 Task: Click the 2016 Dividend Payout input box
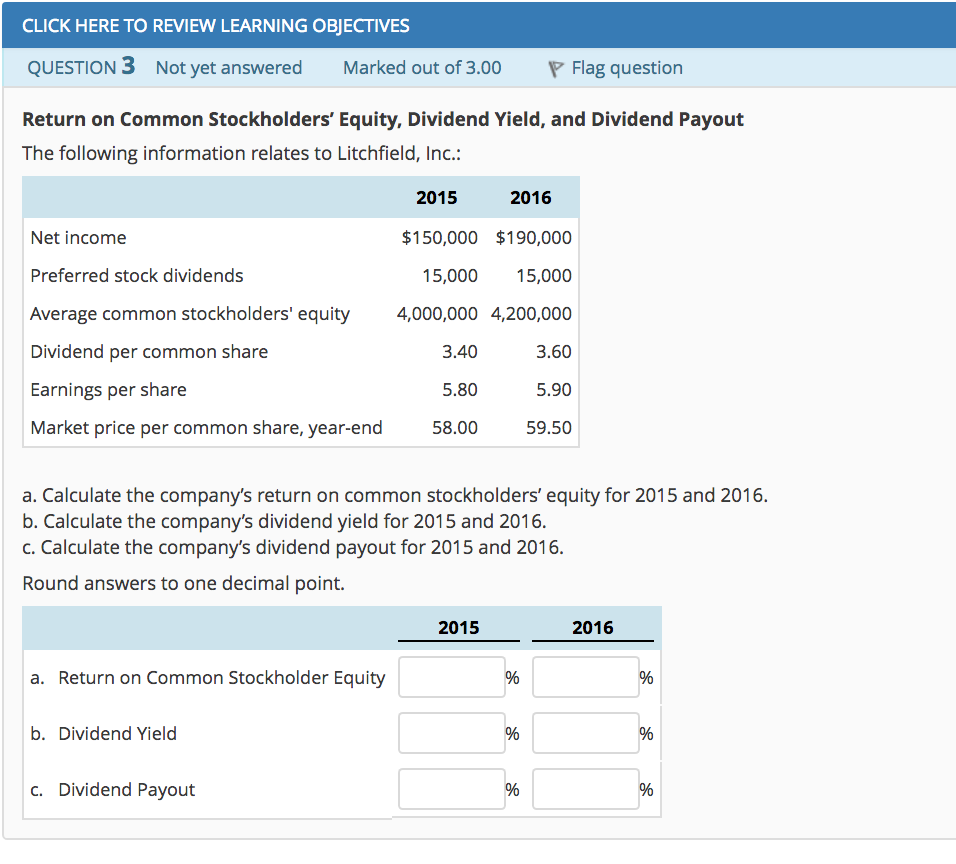[x=585, y=789]
